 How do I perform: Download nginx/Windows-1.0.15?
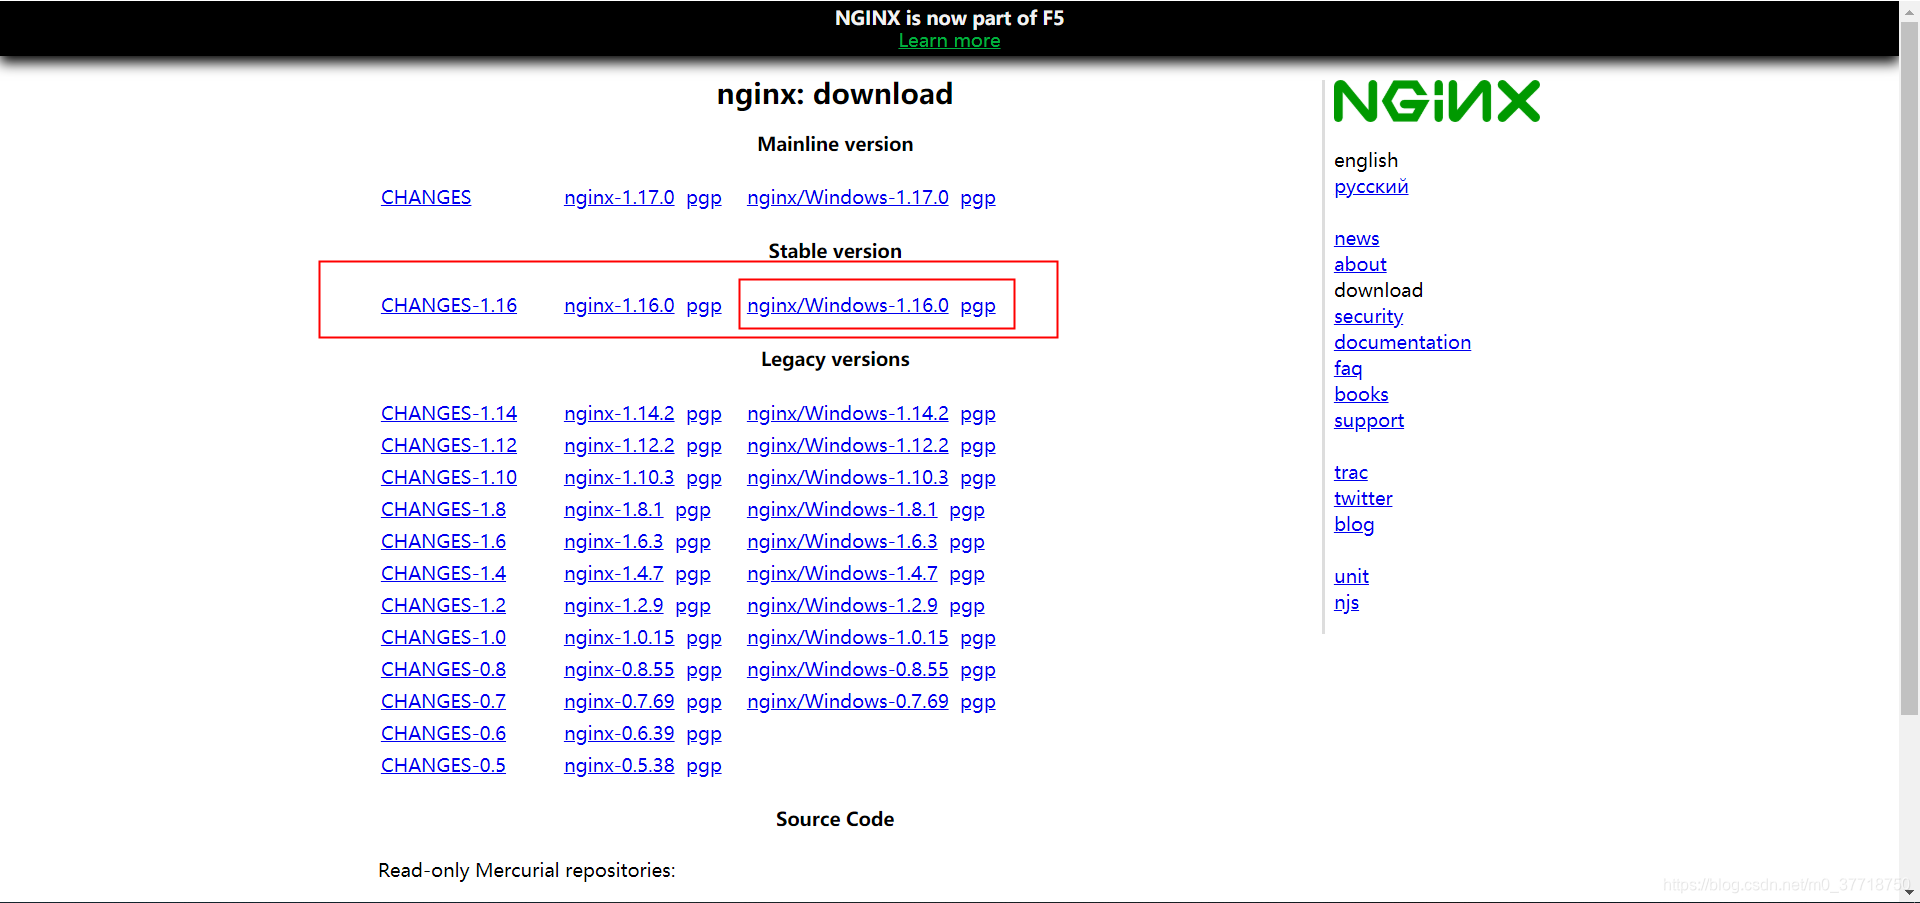point(848,637)
